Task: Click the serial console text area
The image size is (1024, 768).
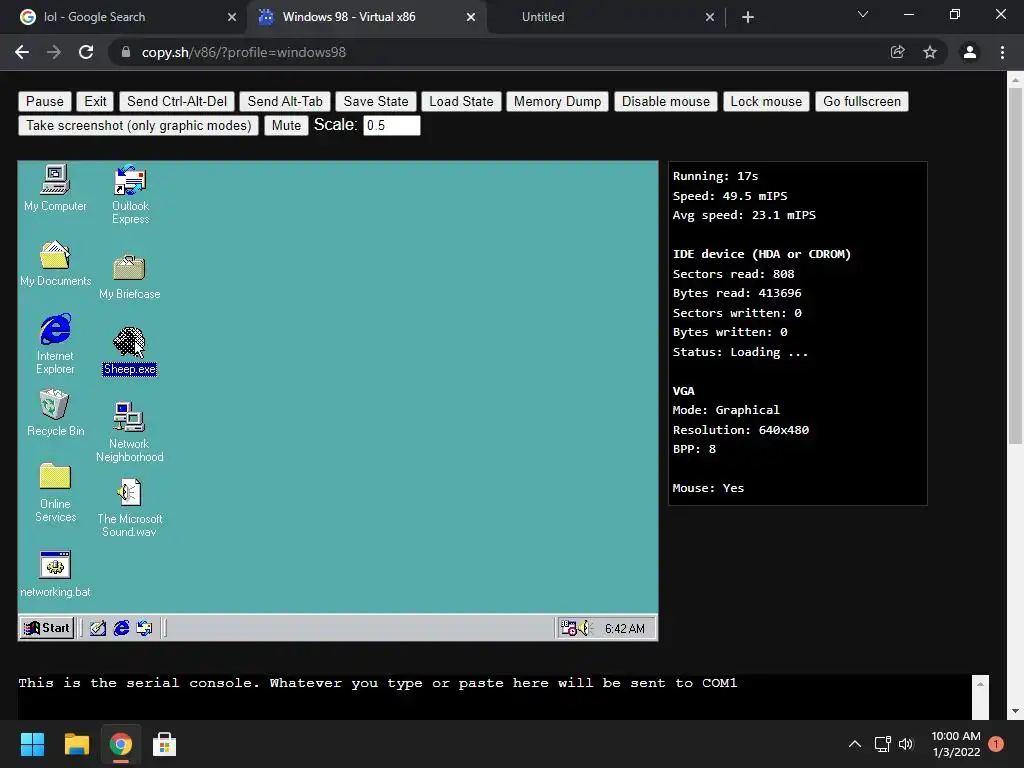Action: point(494,697)
